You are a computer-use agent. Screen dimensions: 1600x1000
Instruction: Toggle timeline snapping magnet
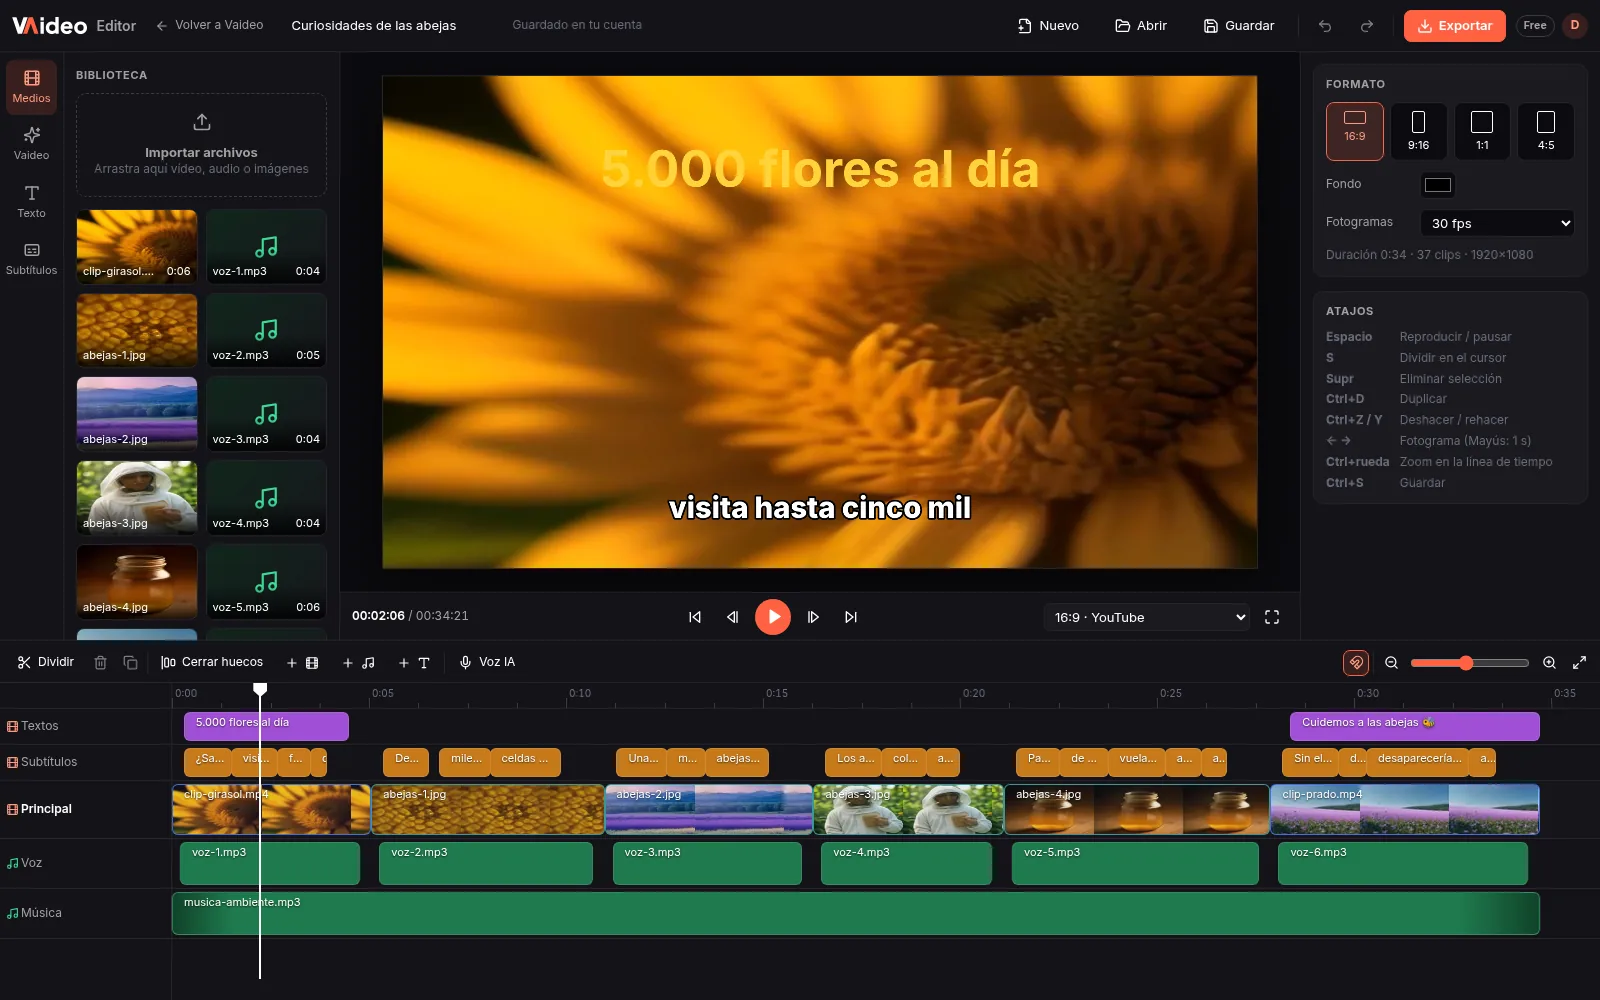[x=1356, y=662]
